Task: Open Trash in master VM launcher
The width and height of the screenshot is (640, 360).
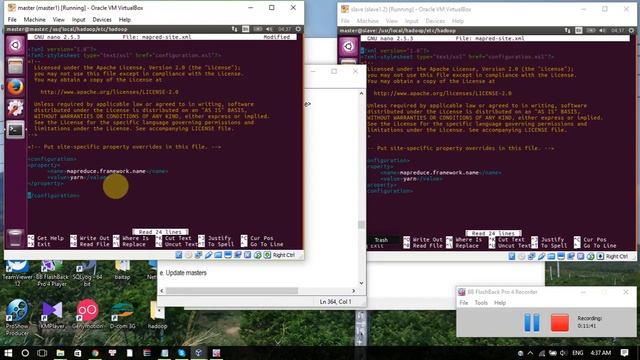Action: pyautogui.click(x=15, y=238)
